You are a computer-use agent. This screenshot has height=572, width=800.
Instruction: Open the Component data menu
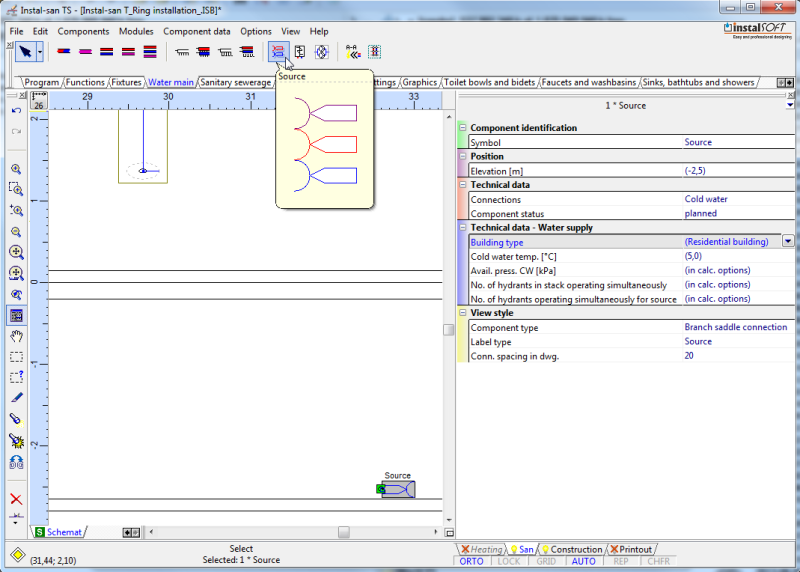196,31
